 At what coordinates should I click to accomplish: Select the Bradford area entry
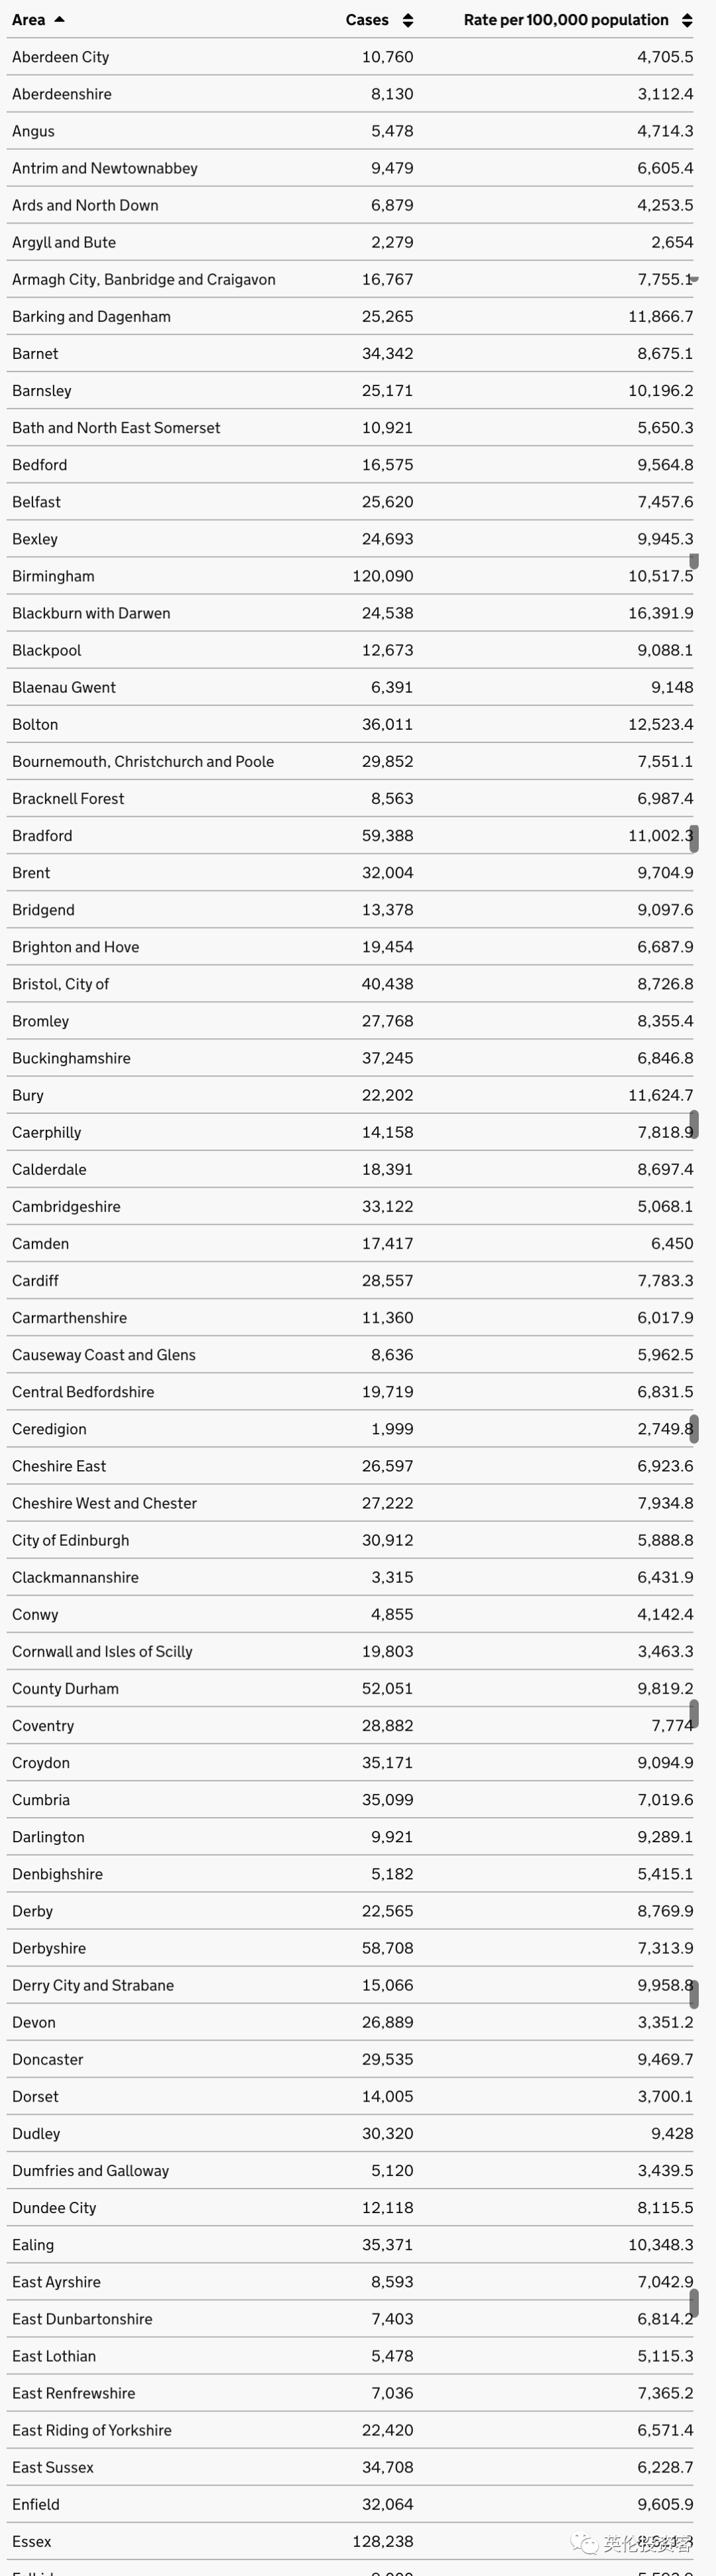point(42,836)
